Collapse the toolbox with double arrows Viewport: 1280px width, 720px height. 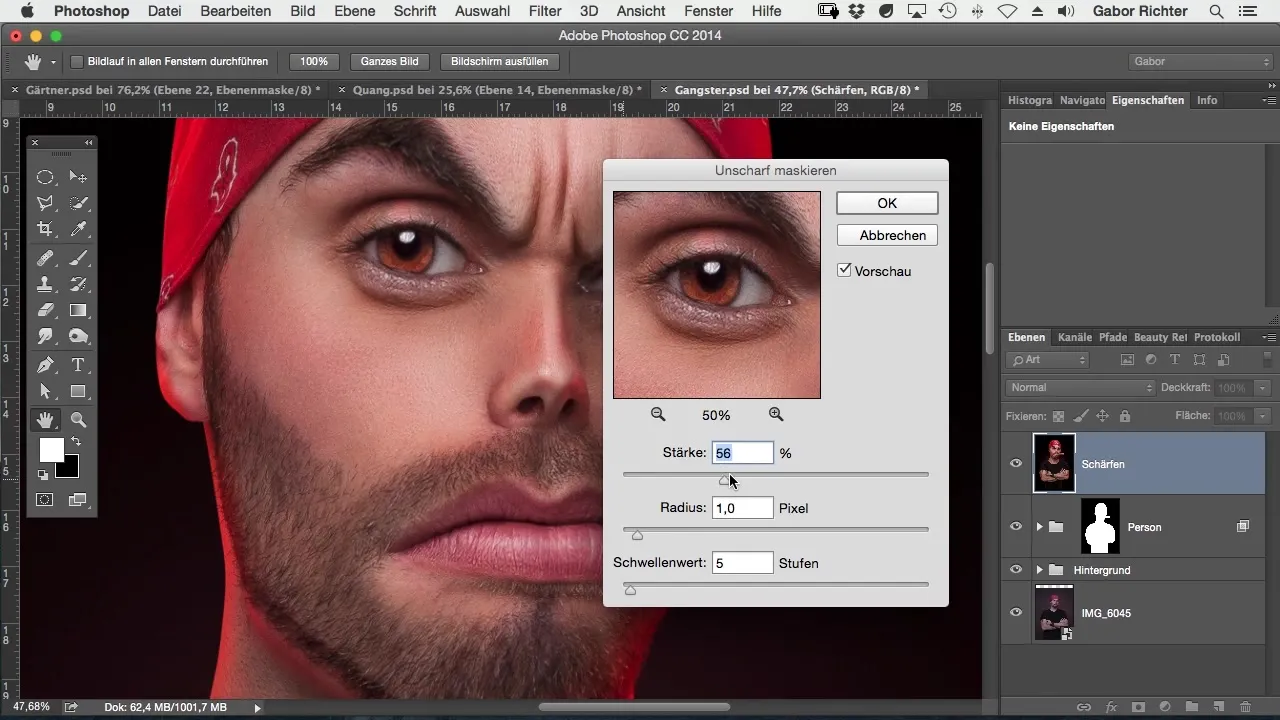(88, 143)
